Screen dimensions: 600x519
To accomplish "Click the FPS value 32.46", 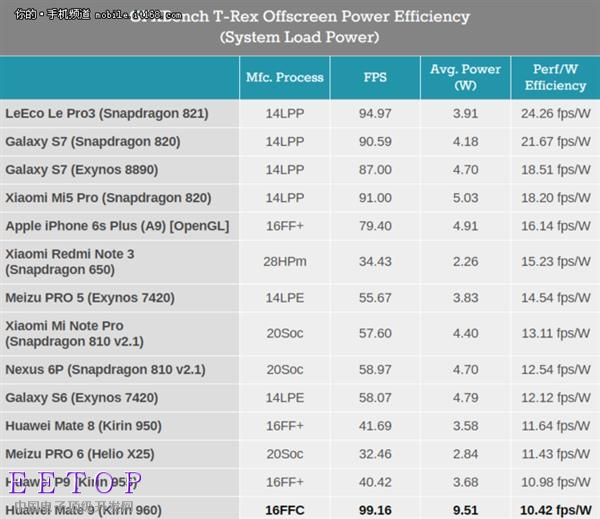I will (375, 454).
